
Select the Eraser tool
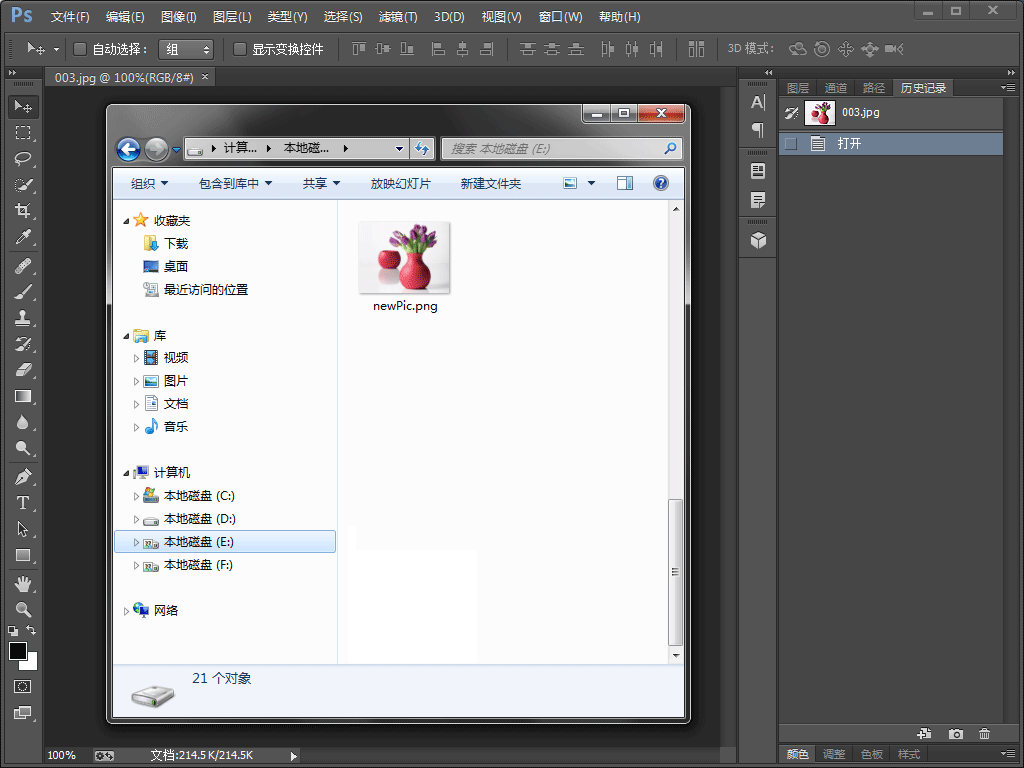pos(23,370)
